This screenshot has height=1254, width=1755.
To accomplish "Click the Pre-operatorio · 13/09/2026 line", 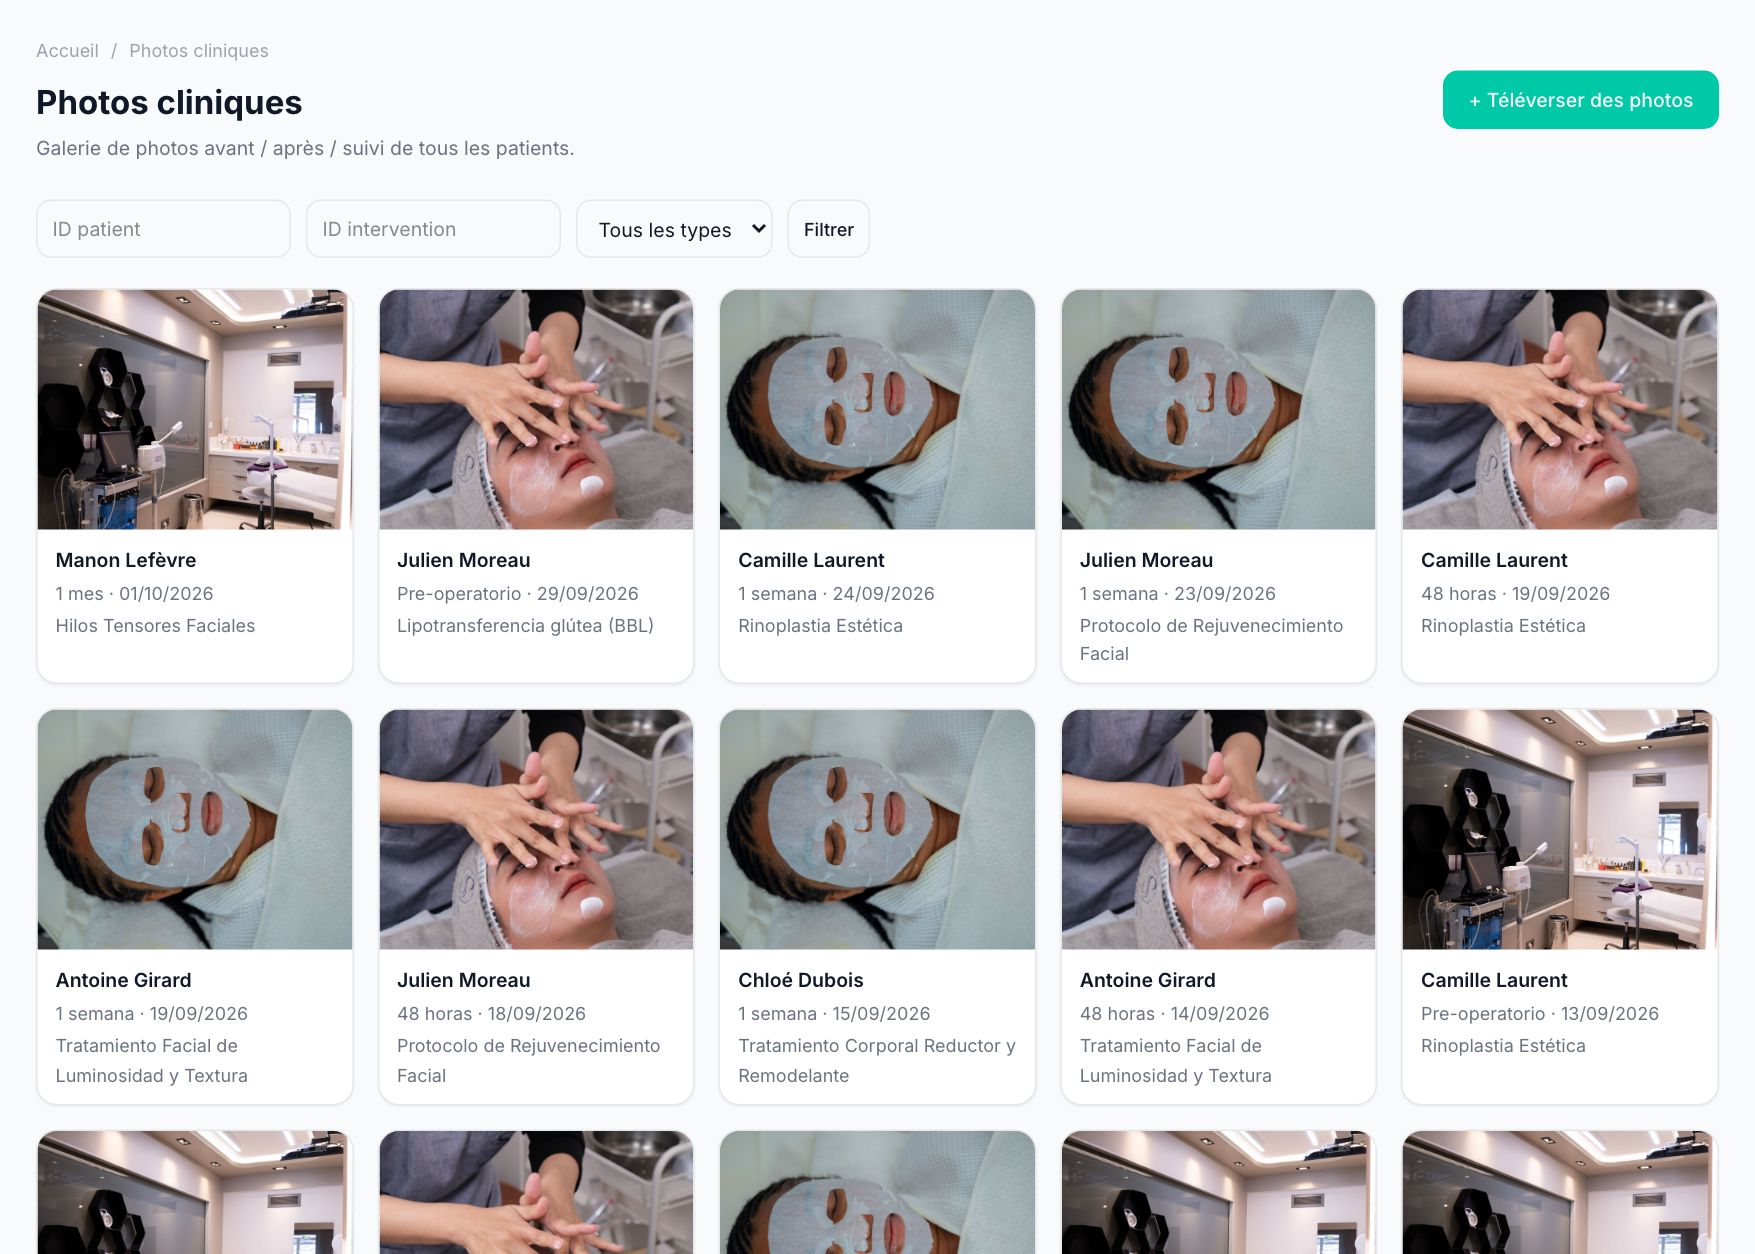I will click(1540, 1014).
